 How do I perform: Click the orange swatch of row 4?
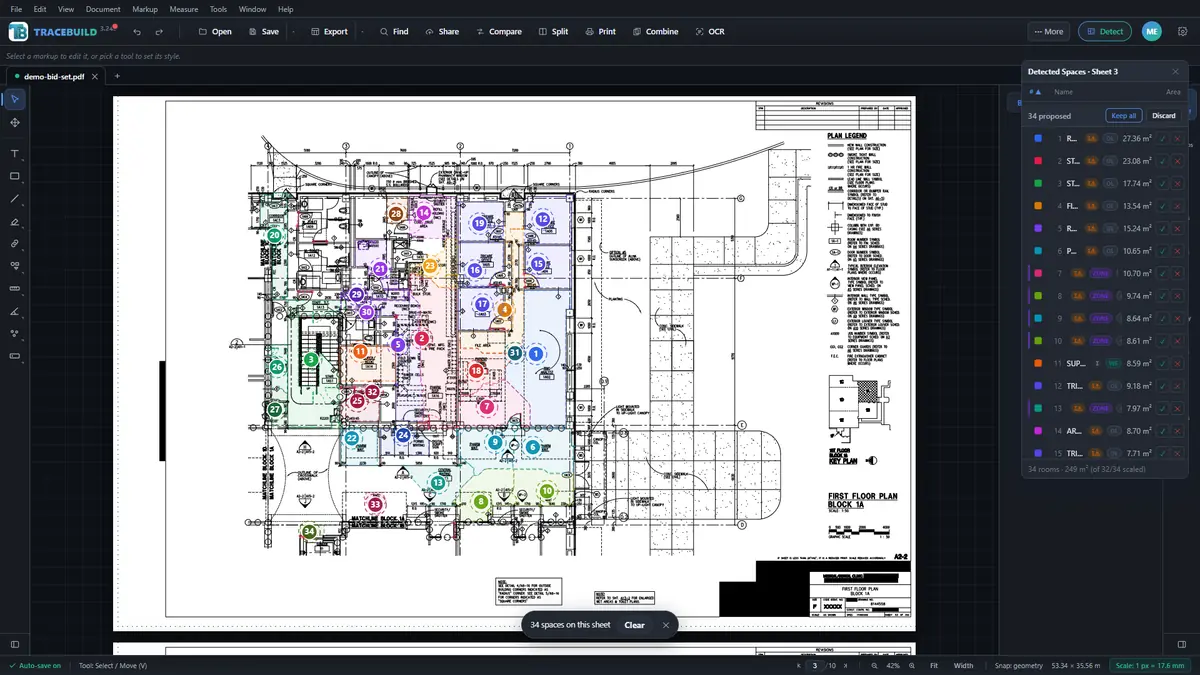1039,206
